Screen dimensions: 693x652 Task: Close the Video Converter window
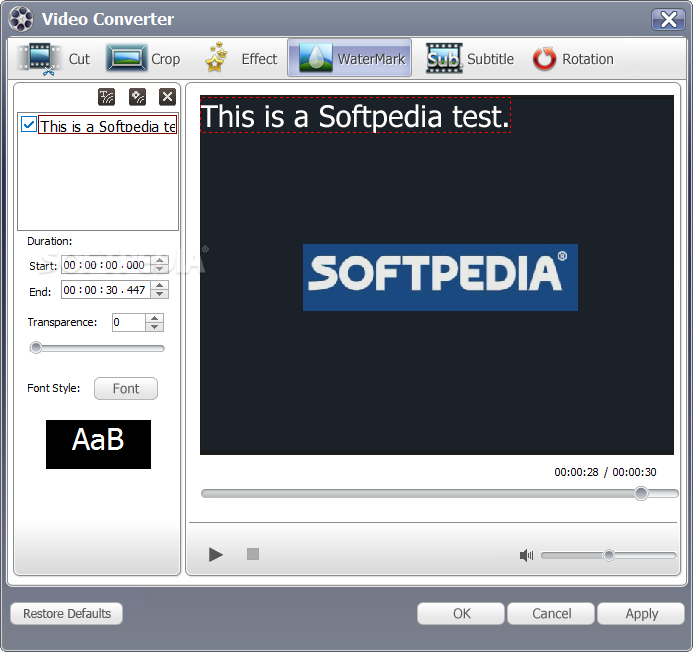coord(668,19)
